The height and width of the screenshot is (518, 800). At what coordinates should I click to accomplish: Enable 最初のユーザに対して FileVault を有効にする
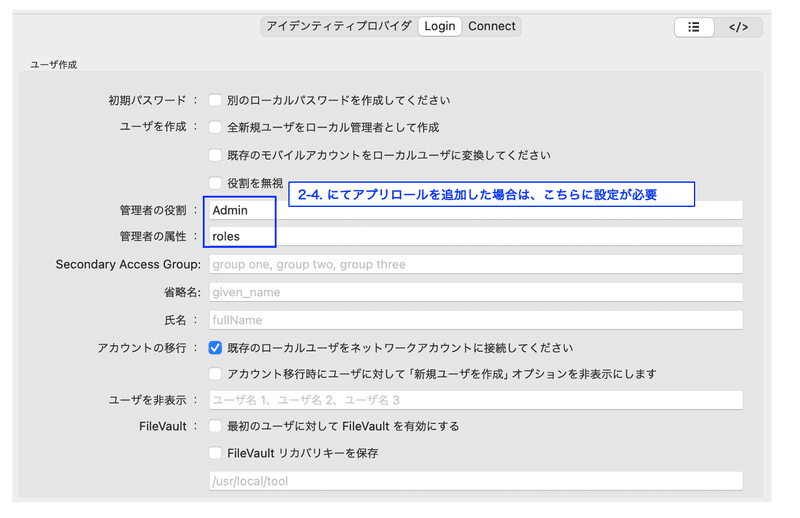215,426
